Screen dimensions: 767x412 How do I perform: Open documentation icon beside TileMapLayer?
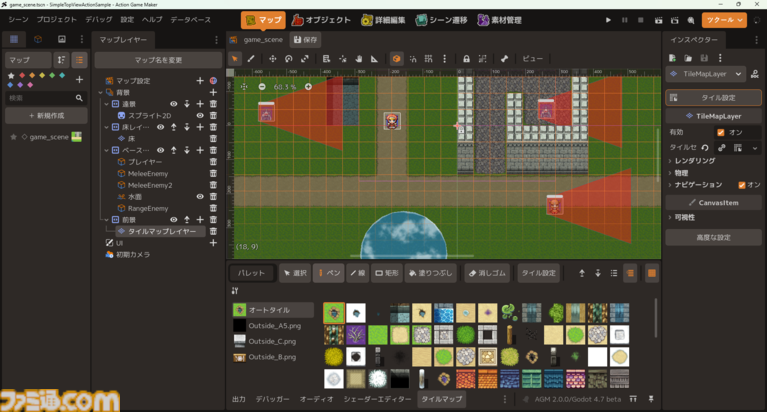tap(755, 74)
